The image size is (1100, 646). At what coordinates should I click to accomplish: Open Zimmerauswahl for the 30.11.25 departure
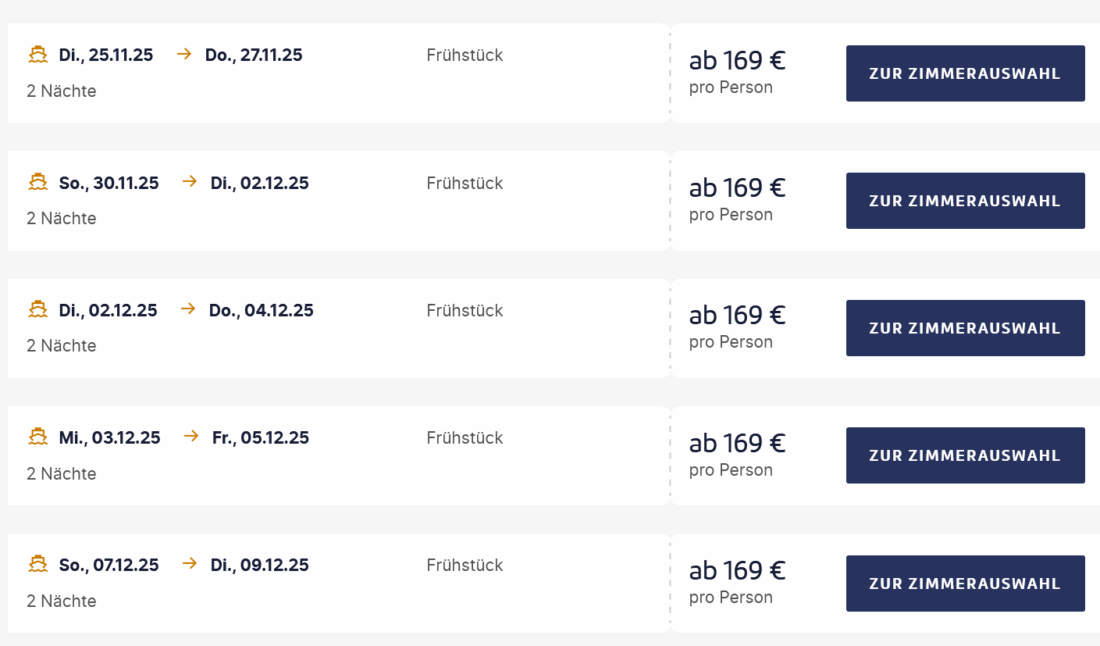tap(965, 201)
